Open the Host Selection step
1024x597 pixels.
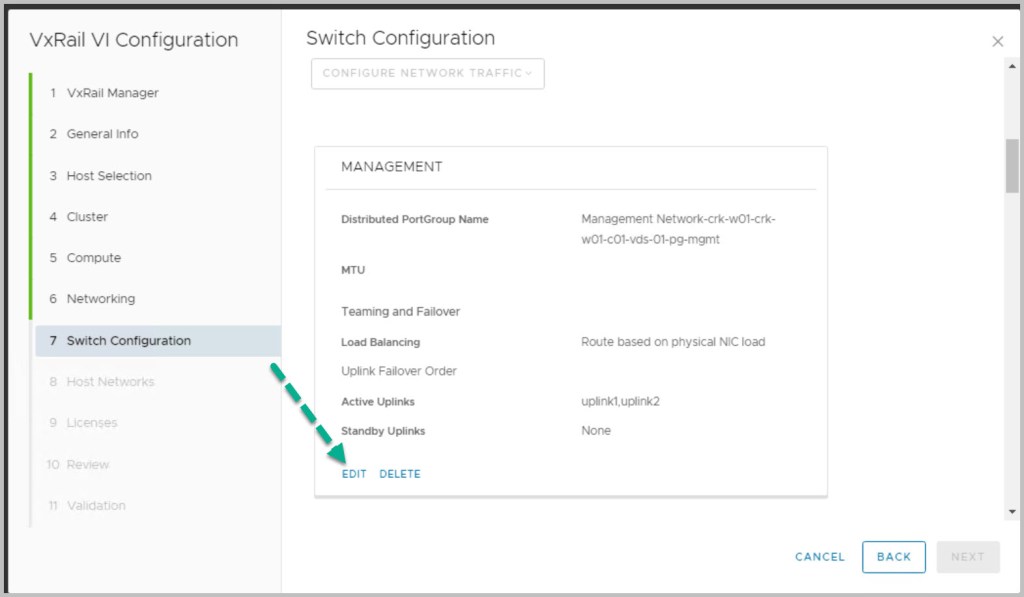pos(109,176)
